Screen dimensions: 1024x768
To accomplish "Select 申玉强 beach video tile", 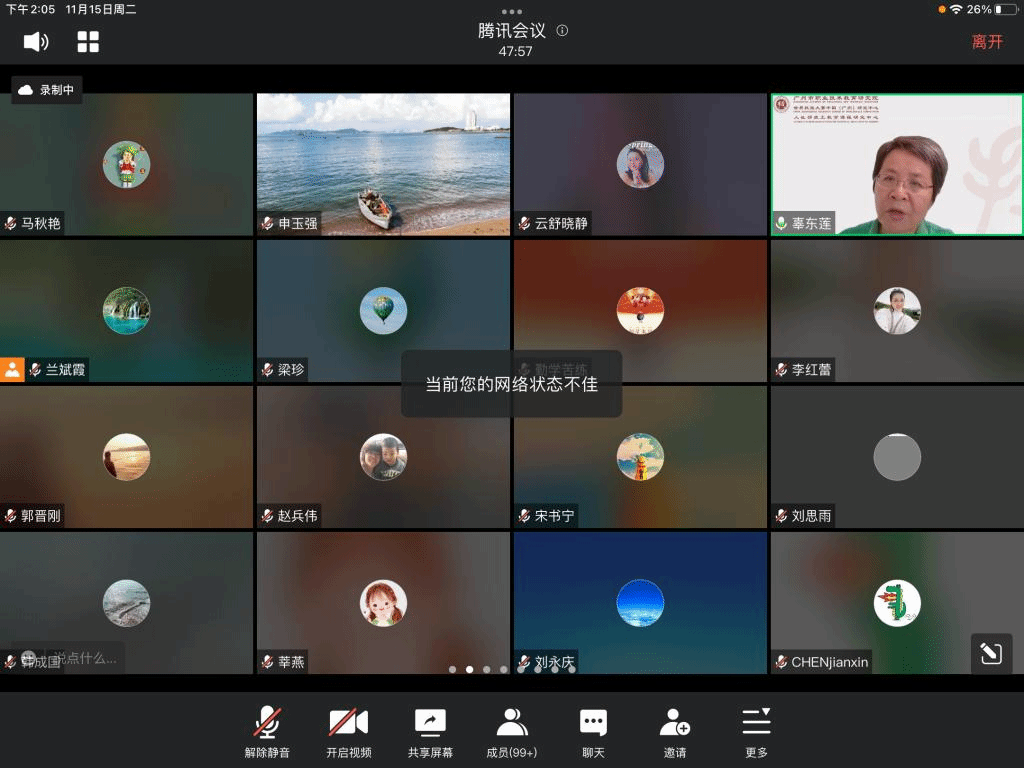I will (x=383, y=165).
